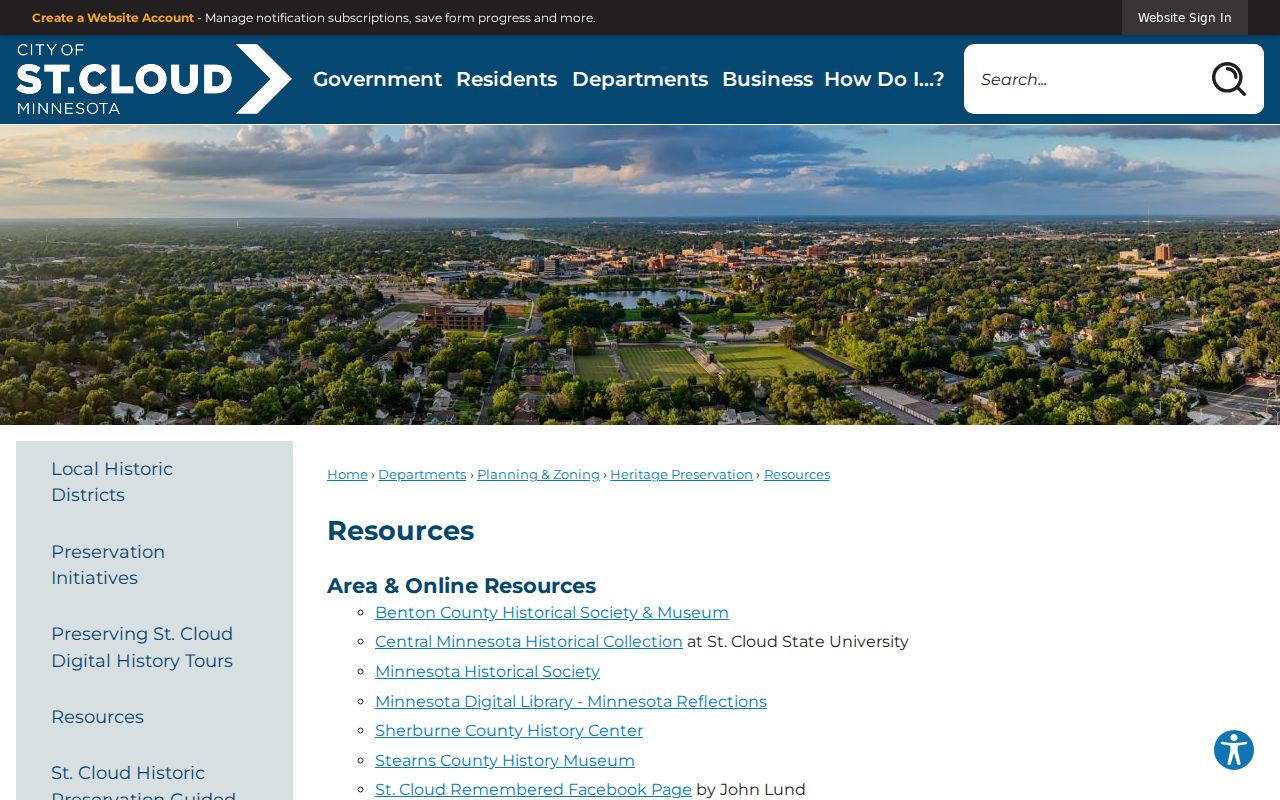Open the How Do I...? menu
The image size is (1280, 800).
click(x=884, y=79)
